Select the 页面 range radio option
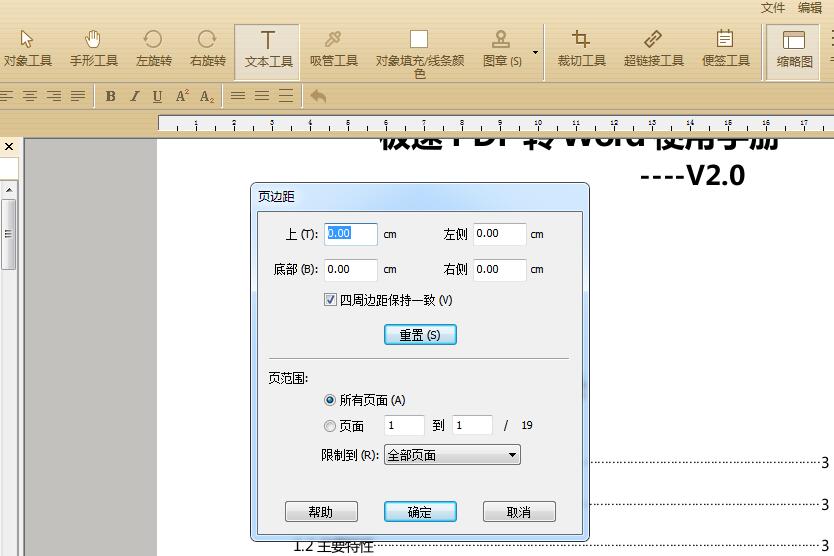 330,426
